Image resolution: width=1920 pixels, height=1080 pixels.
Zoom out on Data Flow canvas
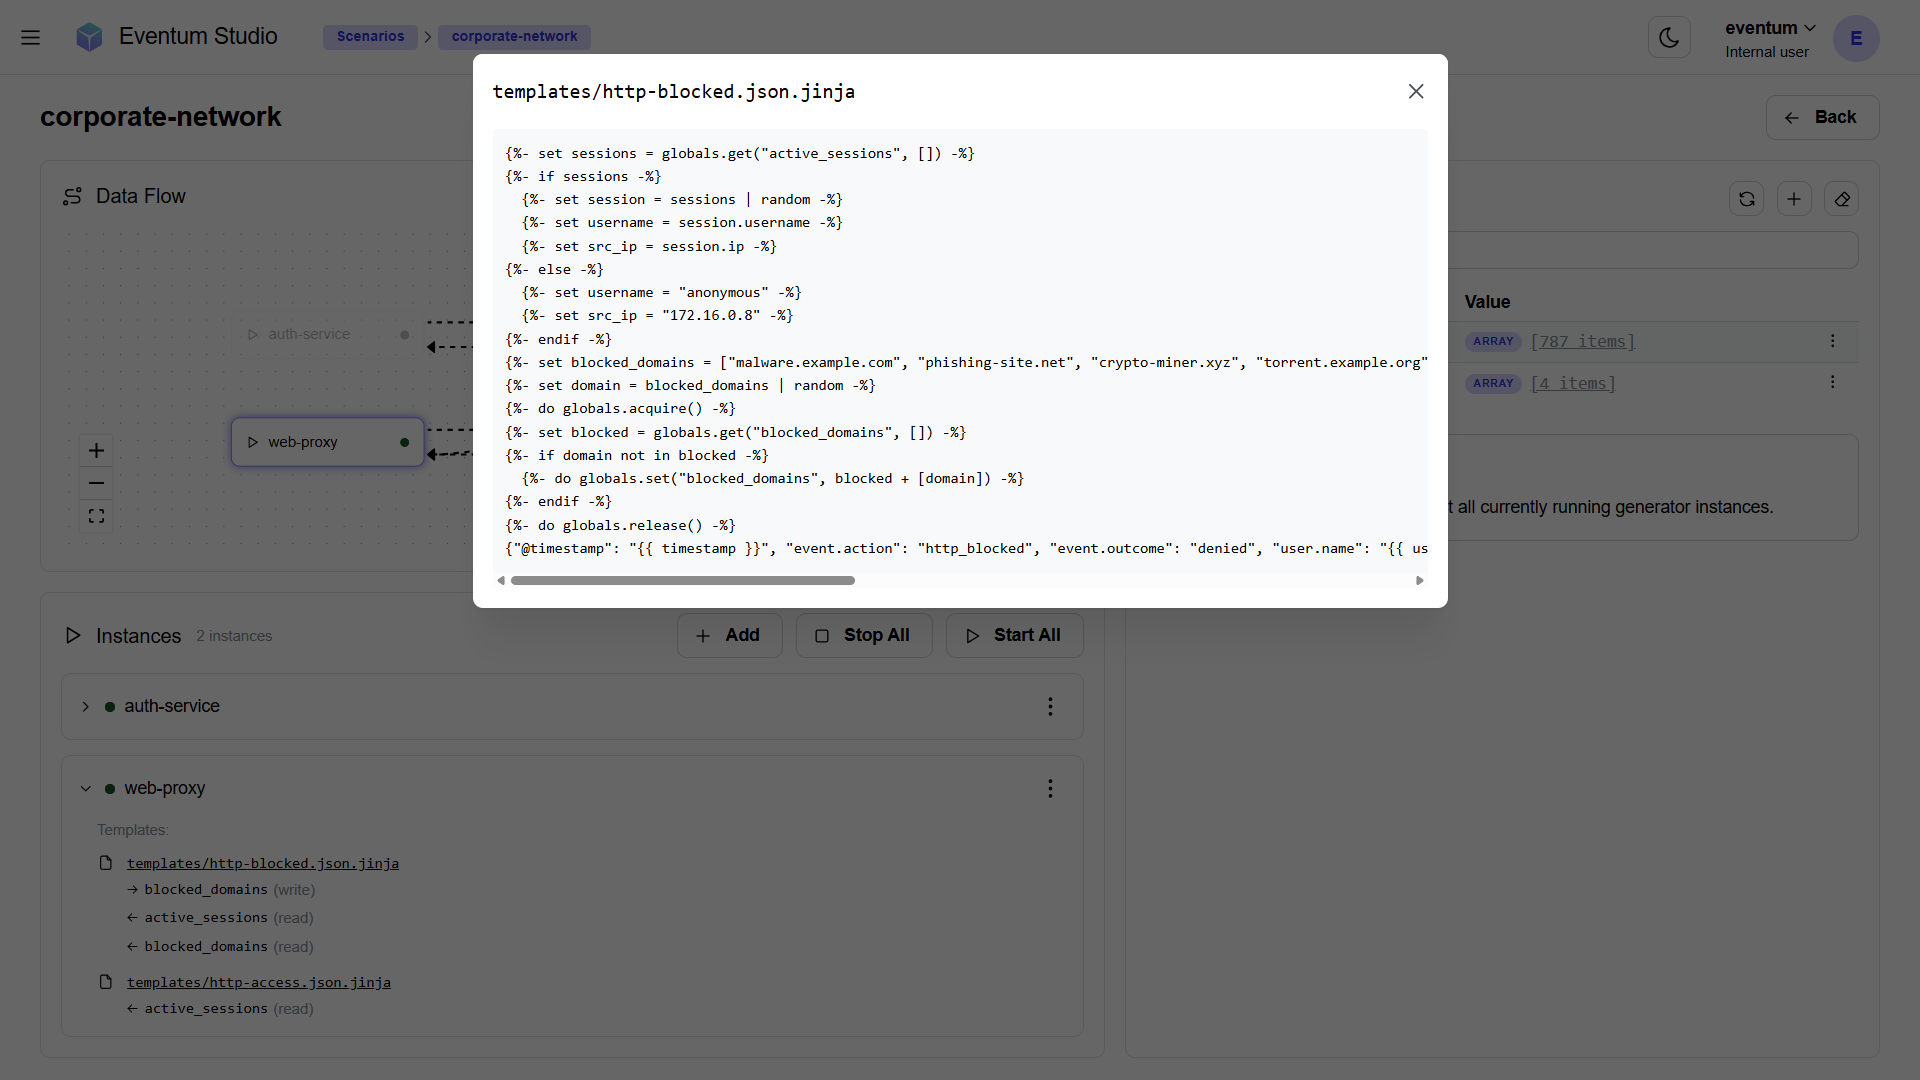tap(96, 484)
